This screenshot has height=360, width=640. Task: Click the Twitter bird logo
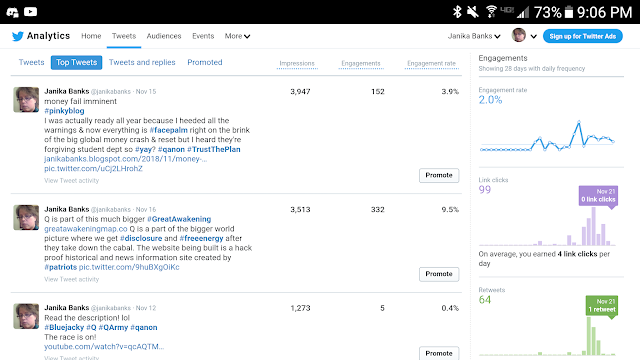[x=18, y=36]
